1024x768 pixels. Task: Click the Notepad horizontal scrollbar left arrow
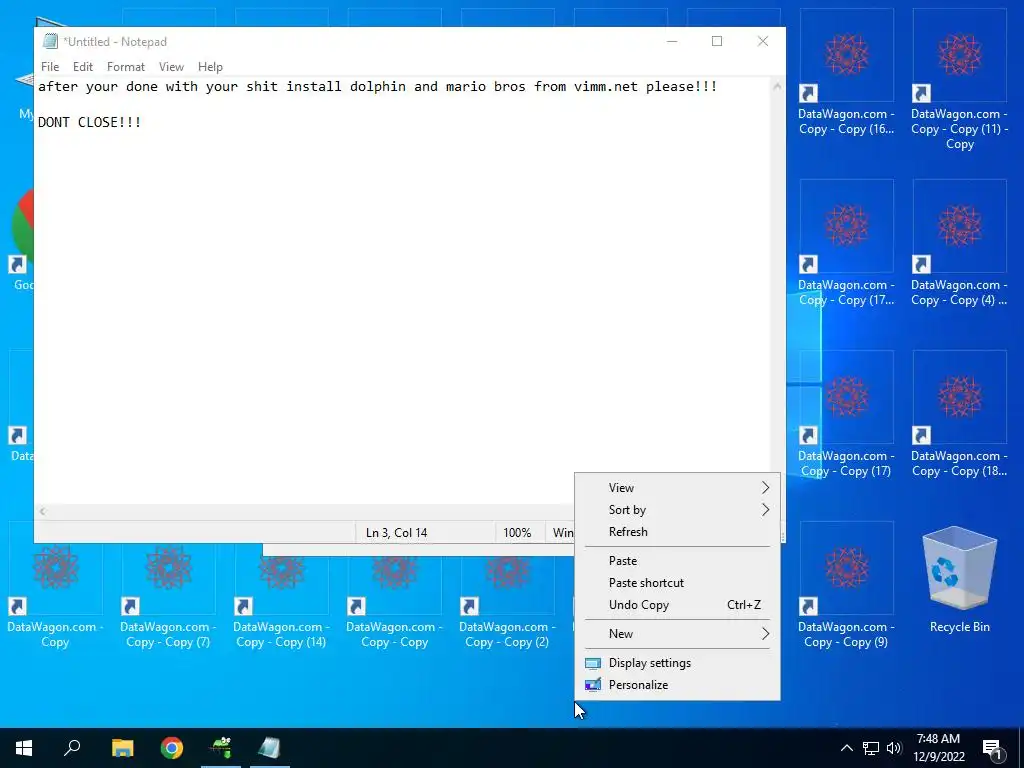pos(42,511)
